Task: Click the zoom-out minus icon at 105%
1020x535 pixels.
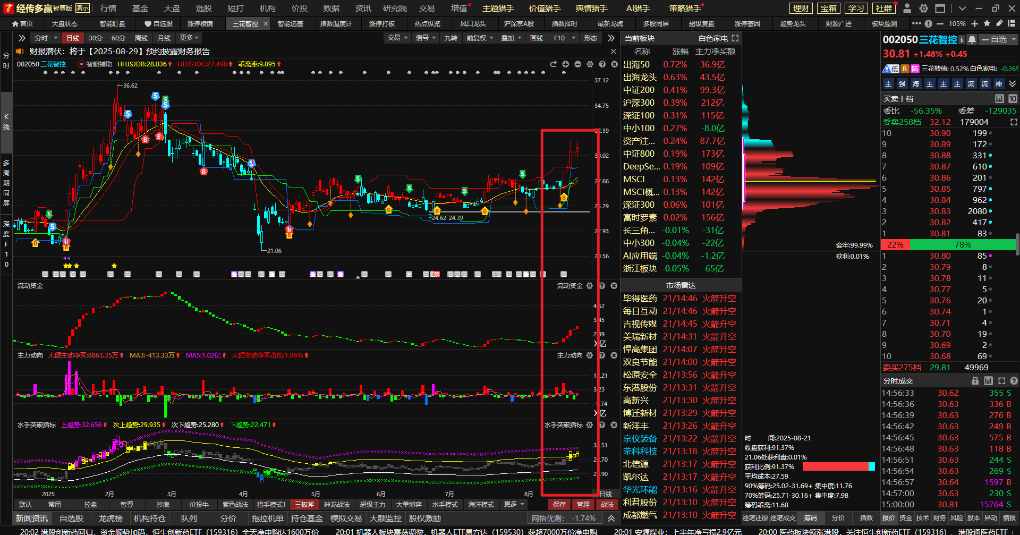Action: pos(941,23)
